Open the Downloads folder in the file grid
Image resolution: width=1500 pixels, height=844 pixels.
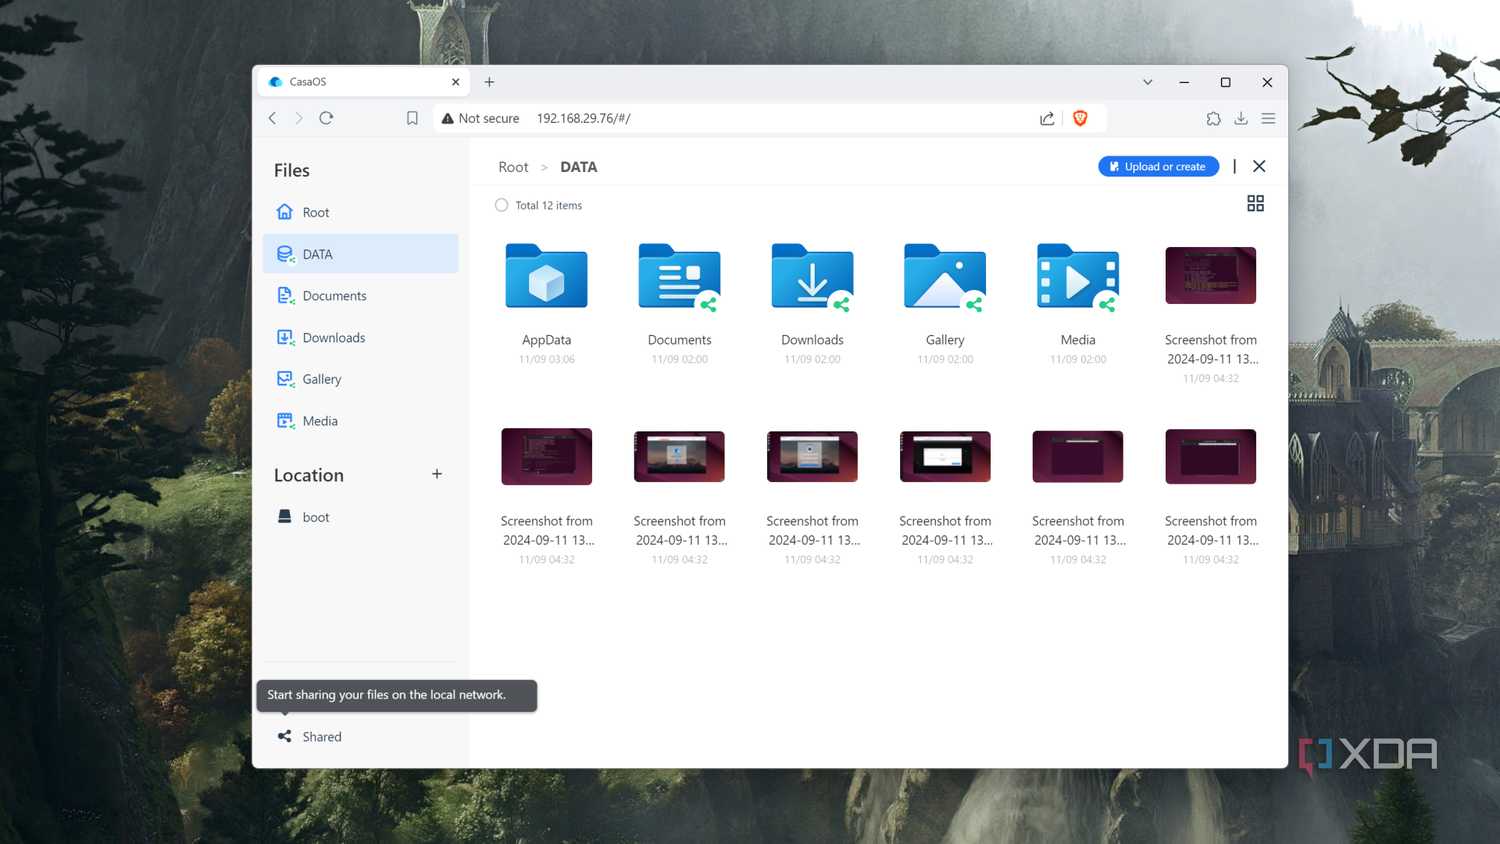[x=812, y=276]
